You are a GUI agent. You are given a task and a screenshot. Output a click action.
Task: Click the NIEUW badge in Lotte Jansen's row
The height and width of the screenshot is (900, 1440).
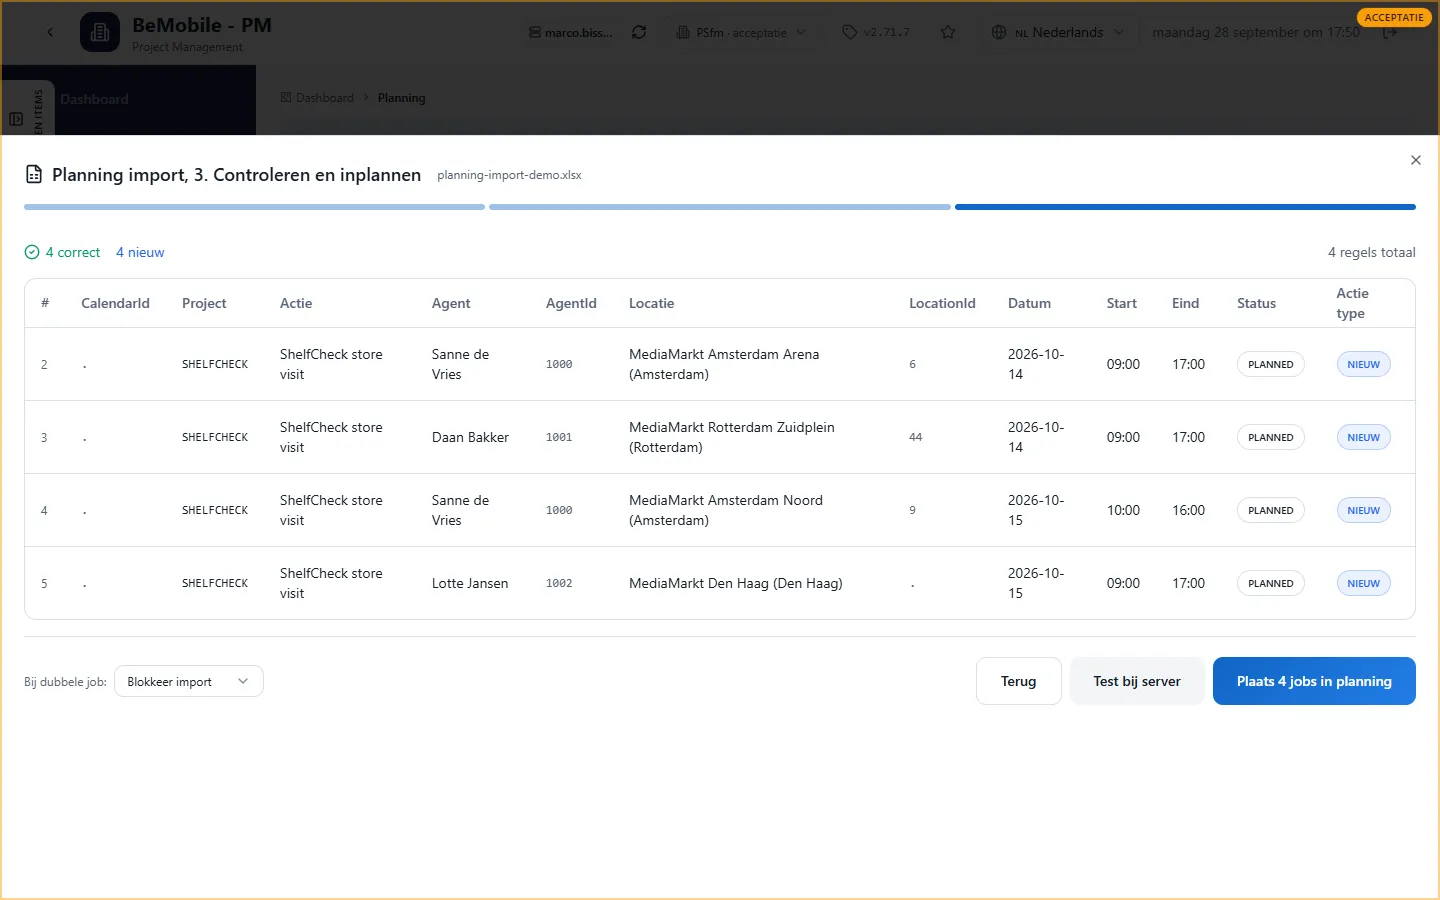(x=1364, y=583)
